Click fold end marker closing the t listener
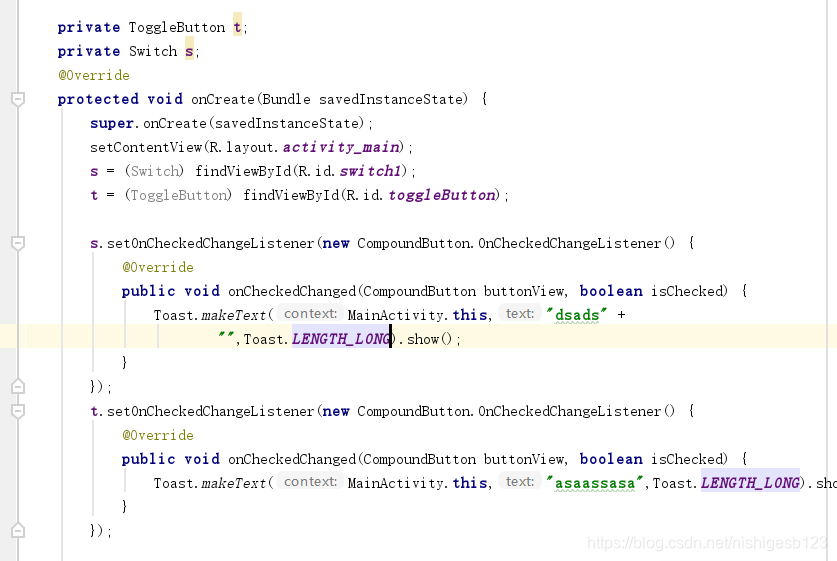Viewport: 837px width, 561px height. coord(18,531)
